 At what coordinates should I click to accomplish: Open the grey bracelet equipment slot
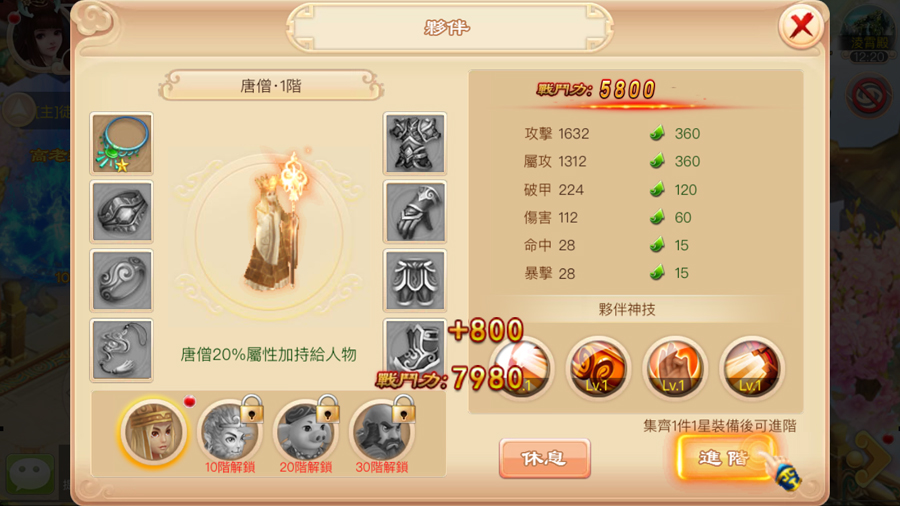point(122,212)
